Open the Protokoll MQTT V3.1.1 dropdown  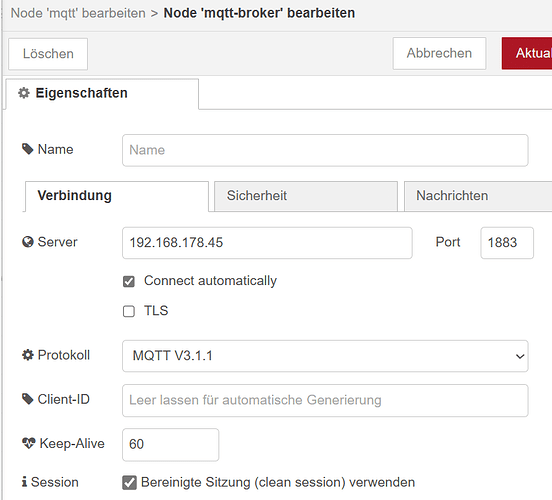coord(325,356)
